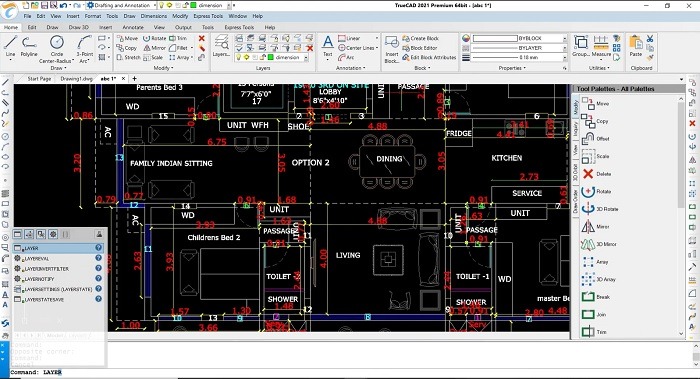Select Break in Tool Palettes
Viewport: 700px width, 379px height.
596,297
